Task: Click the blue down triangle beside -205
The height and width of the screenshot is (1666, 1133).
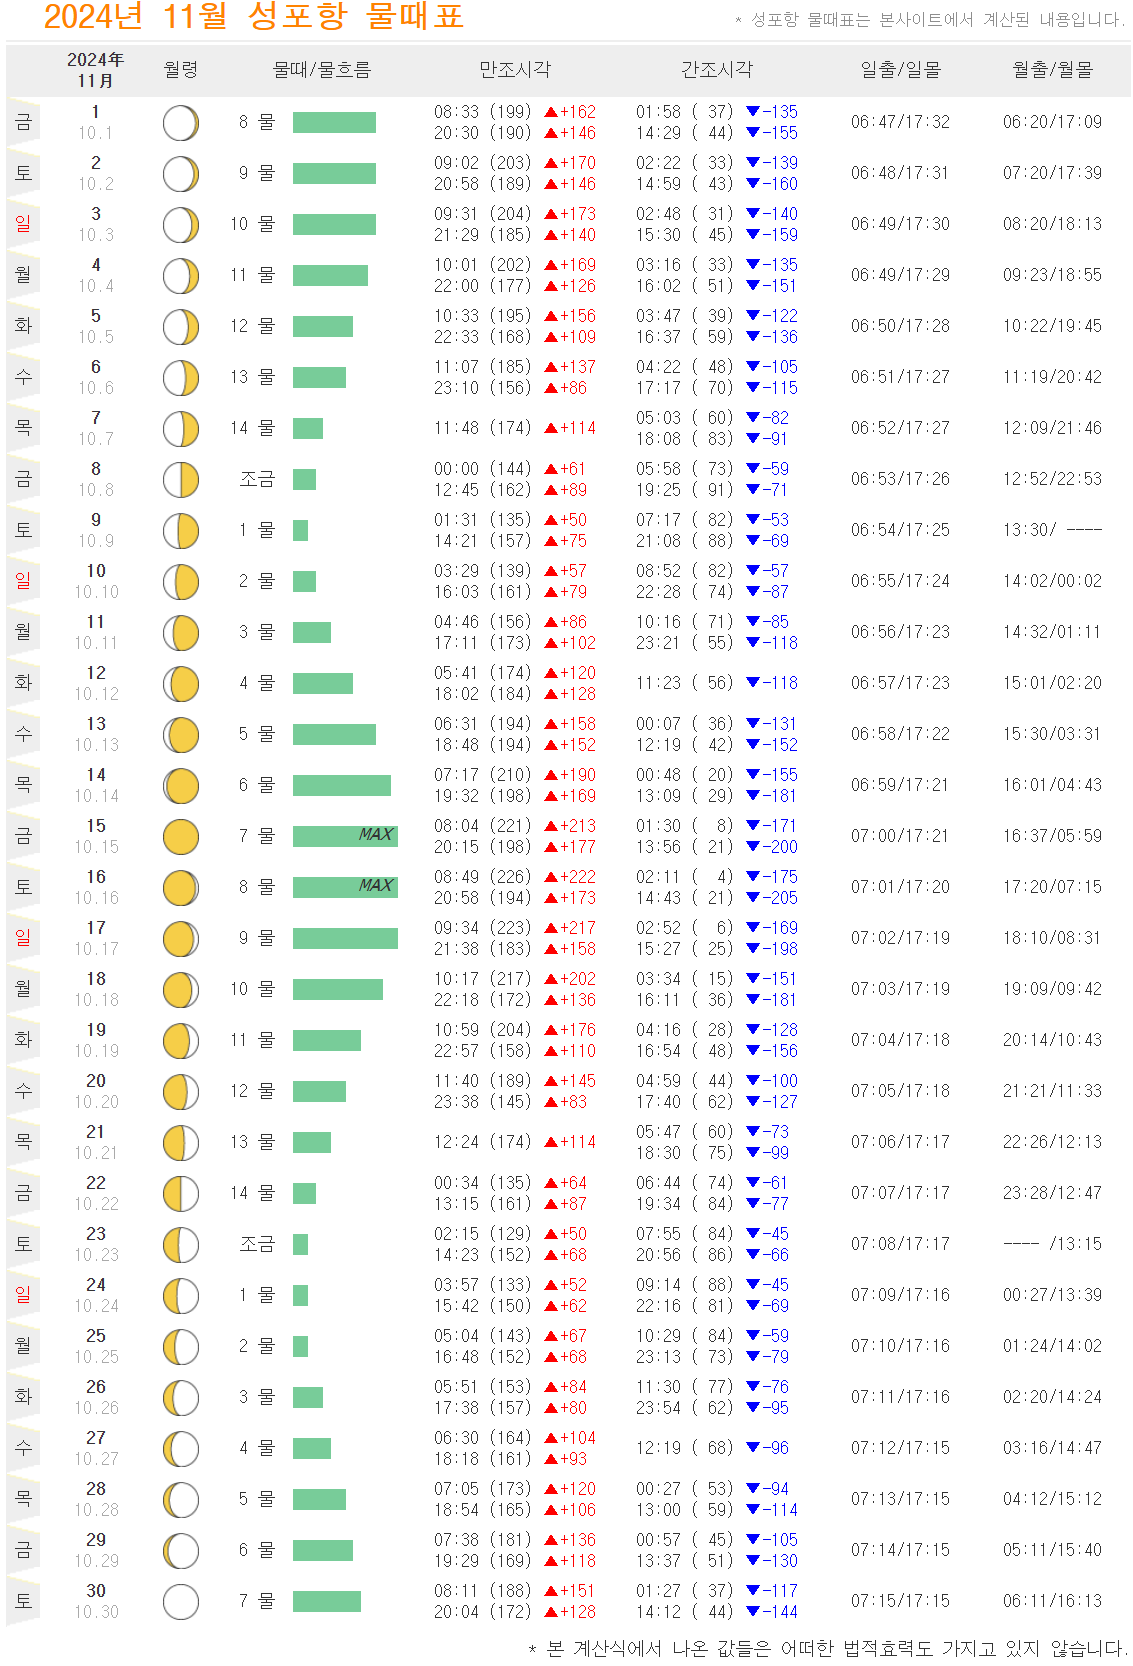Action: click(753, 898)
